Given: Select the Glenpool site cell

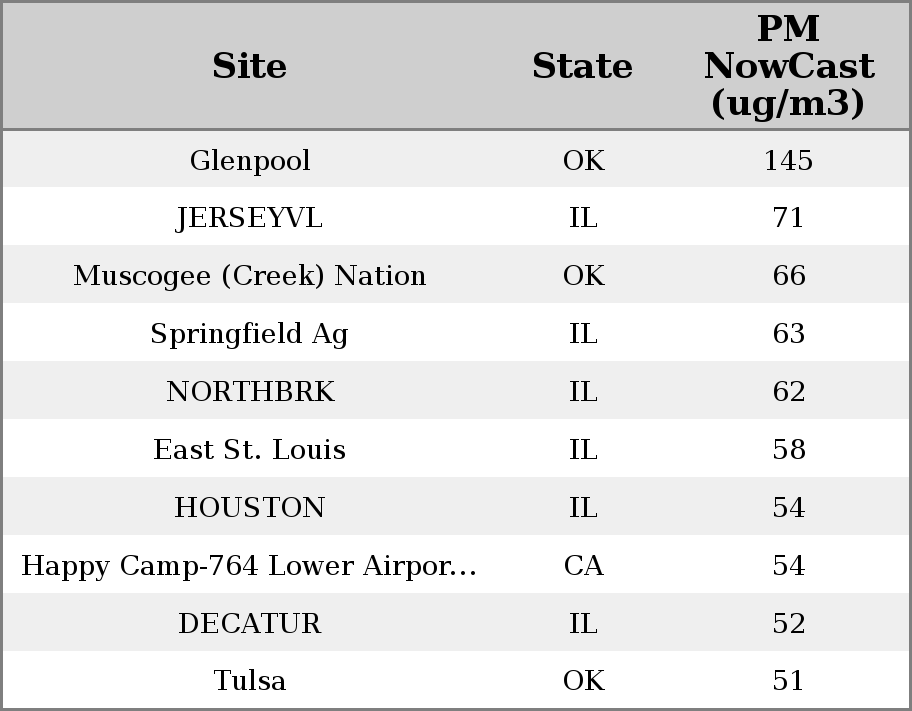Looking at the screenshot, I should click(249, 160).
